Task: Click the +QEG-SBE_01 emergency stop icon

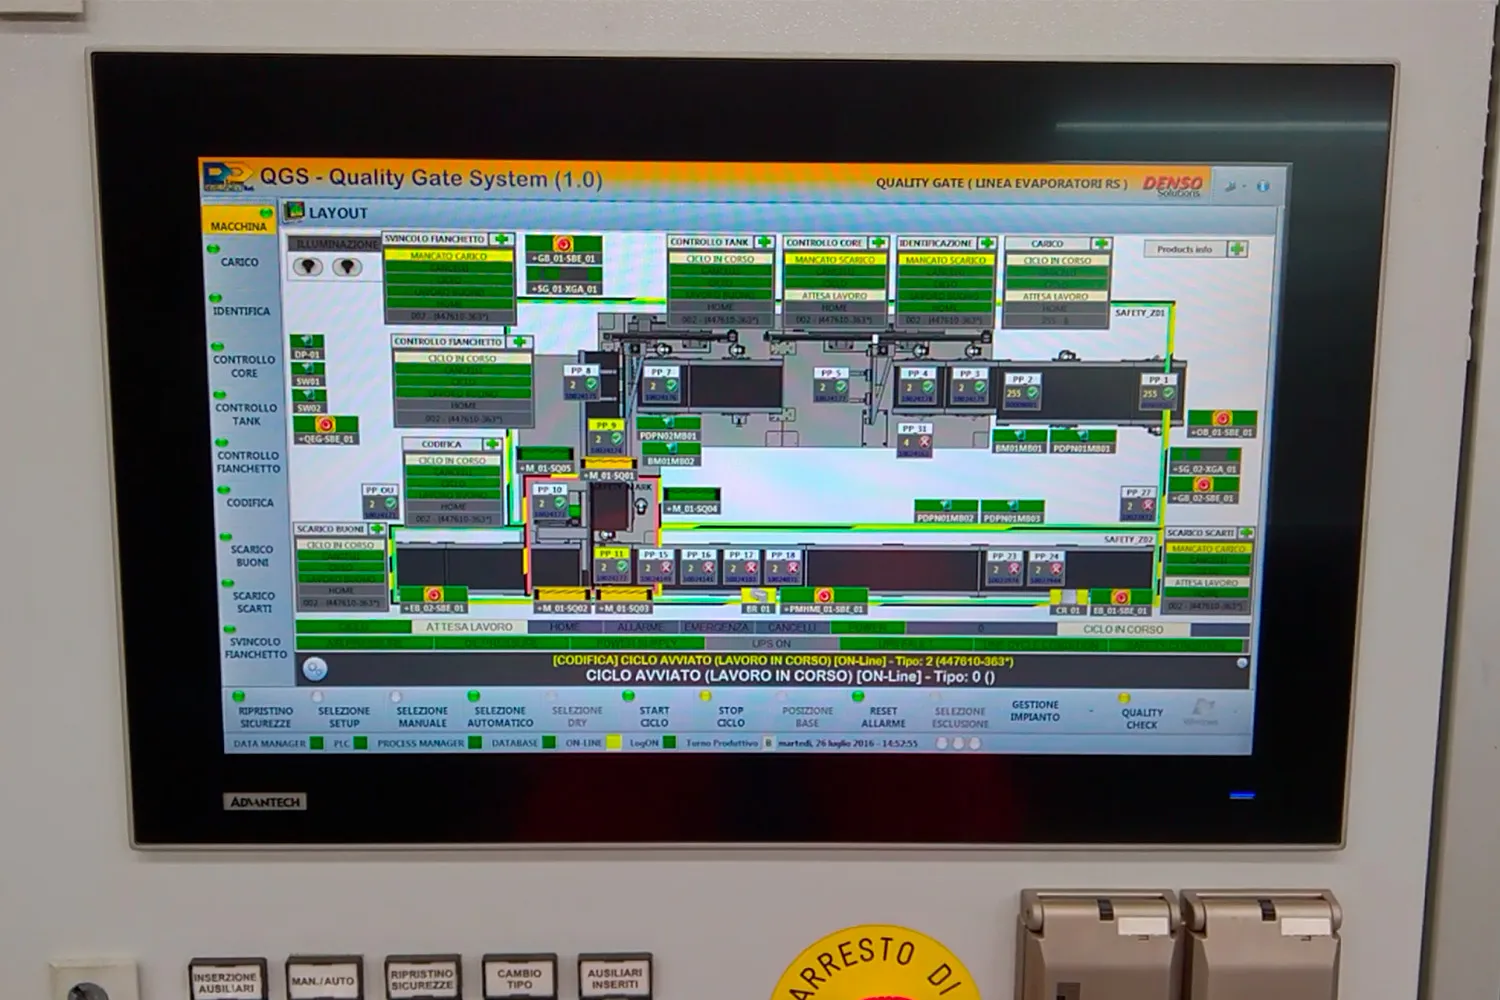Action: pos(325,425)
